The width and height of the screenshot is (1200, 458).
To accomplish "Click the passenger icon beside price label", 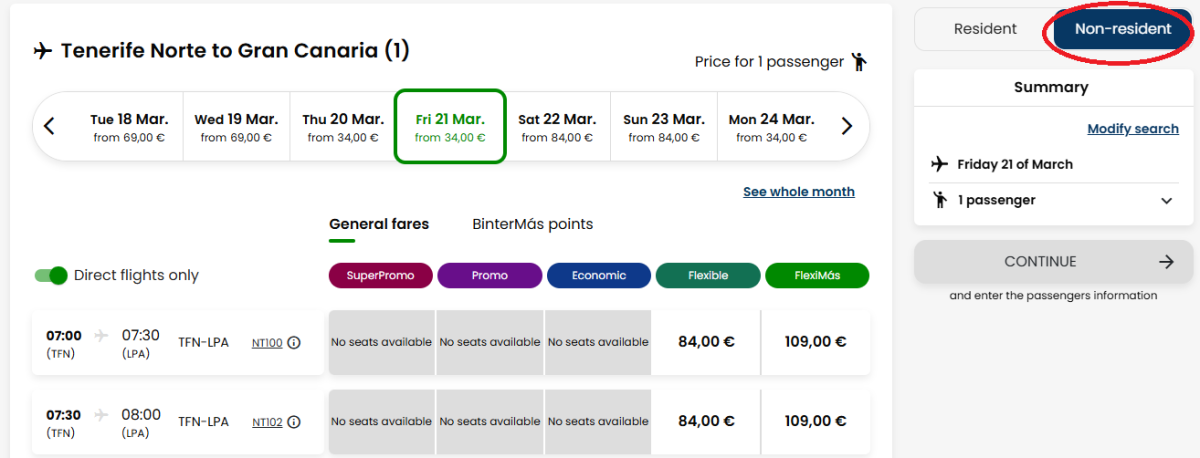I will (859, 62).
